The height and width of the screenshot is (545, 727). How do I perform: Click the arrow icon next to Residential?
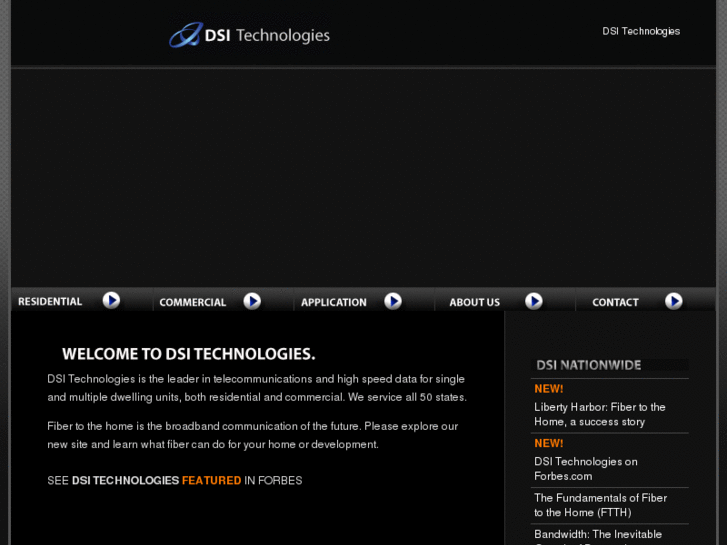(x=111, y=301)
